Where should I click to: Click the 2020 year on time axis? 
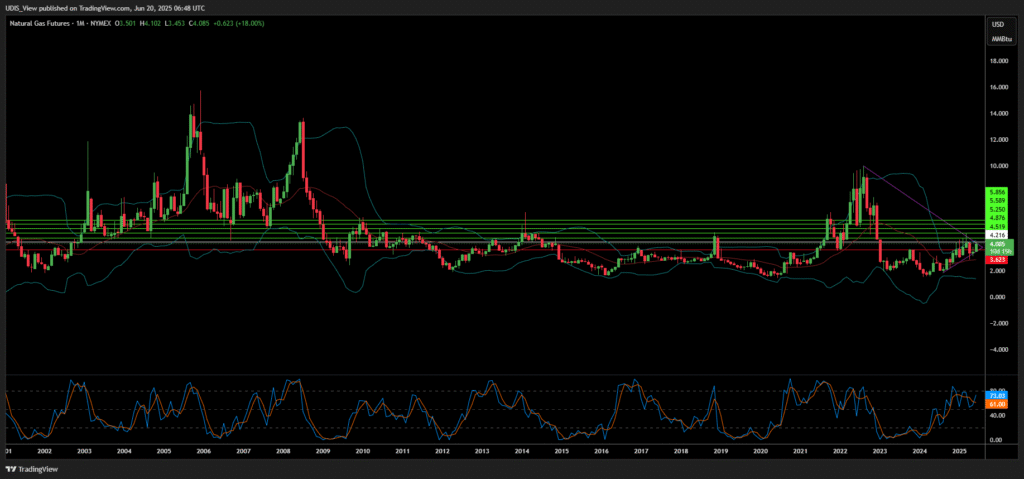(x=760, y=452)
